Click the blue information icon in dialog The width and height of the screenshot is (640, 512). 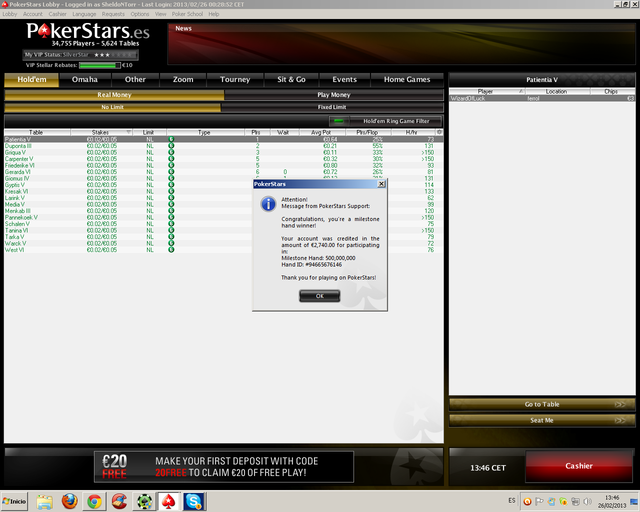(268, 204)
